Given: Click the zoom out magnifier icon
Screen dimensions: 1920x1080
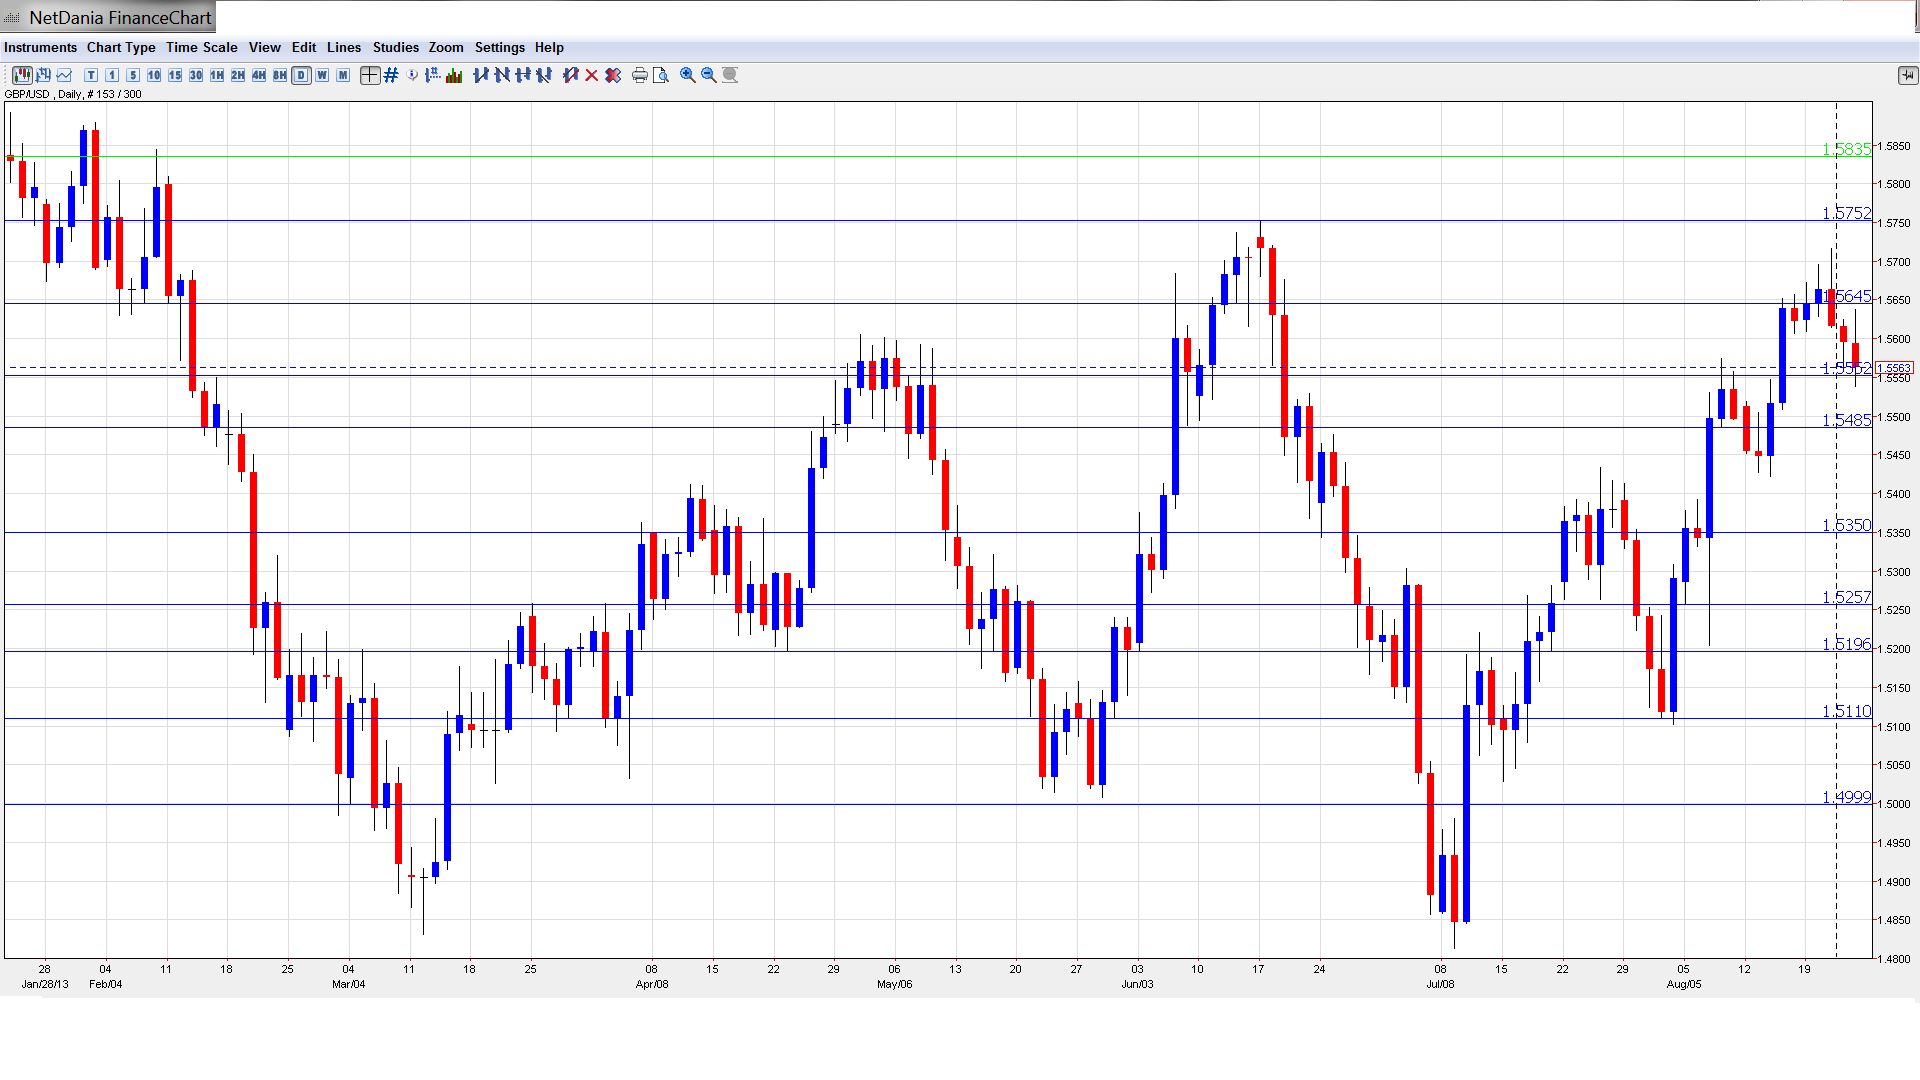Looking at the screenshot, I should pyautogui.click(x=709, y=75).
